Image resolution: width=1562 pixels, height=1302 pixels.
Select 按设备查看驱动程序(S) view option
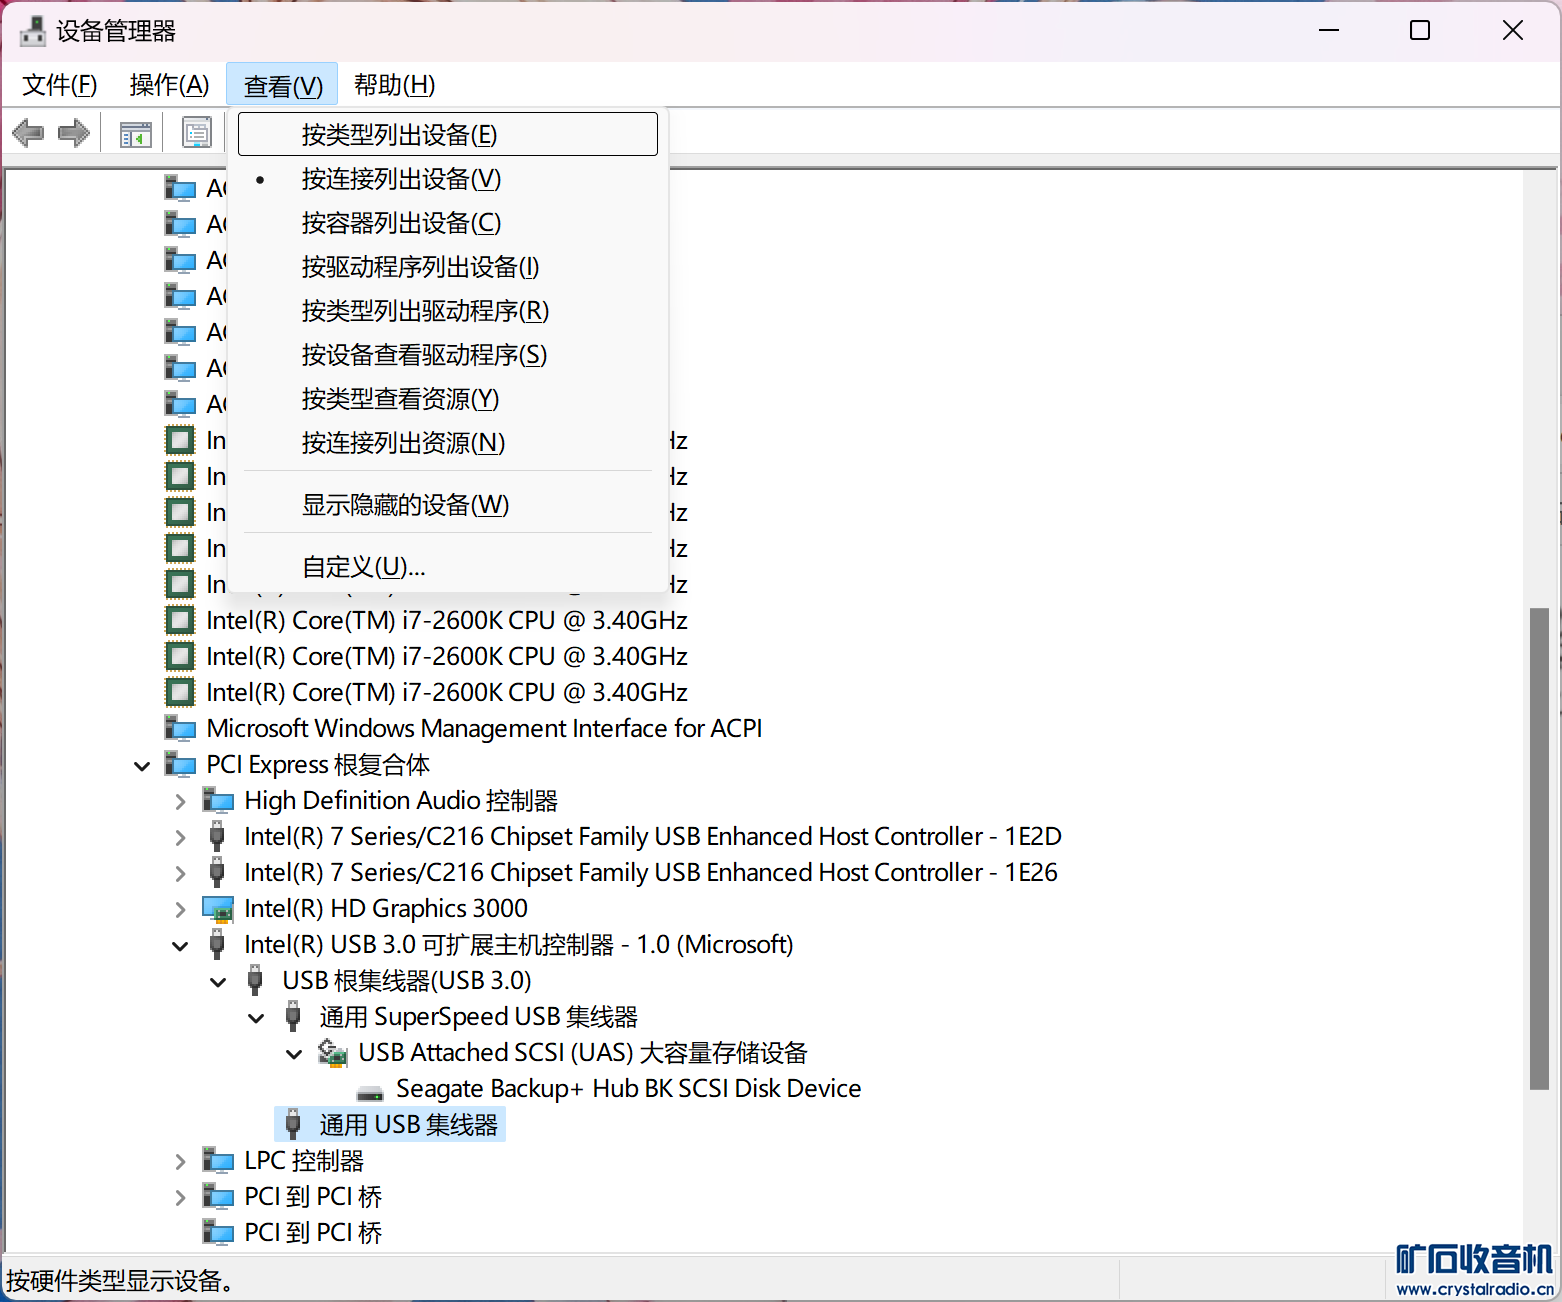(448, 355)
